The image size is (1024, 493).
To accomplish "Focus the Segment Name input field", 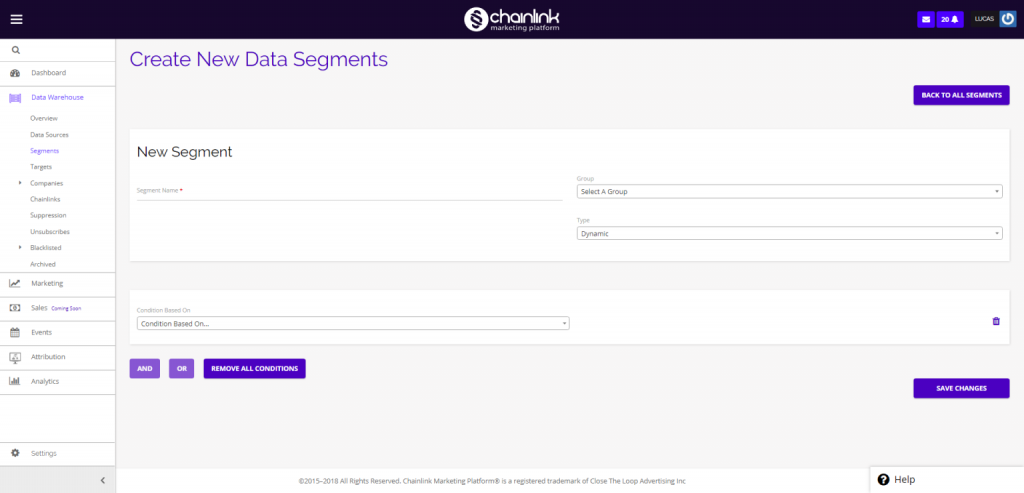I will (x=349, y=191).
